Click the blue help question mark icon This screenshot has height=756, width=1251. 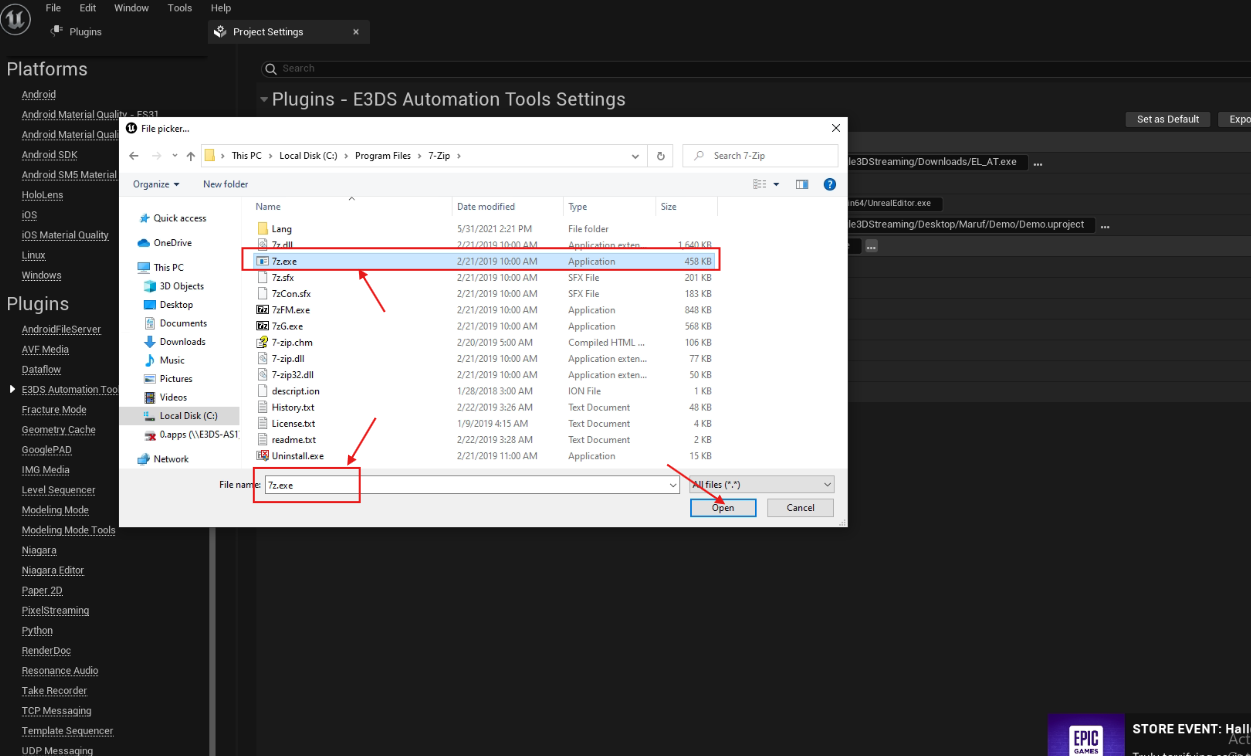(x=829, y=184)
